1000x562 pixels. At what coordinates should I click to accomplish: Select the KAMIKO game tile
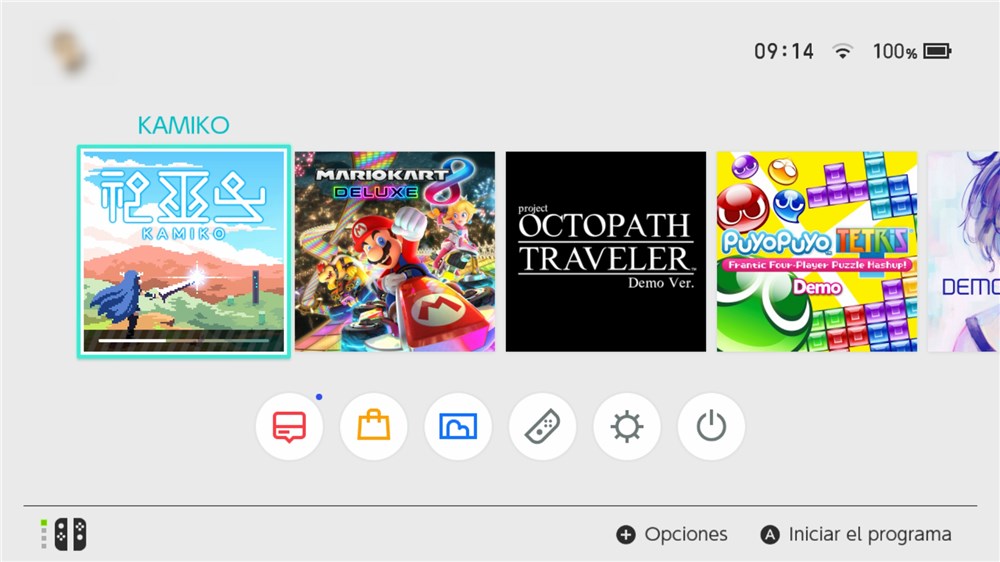coord(184,251)
